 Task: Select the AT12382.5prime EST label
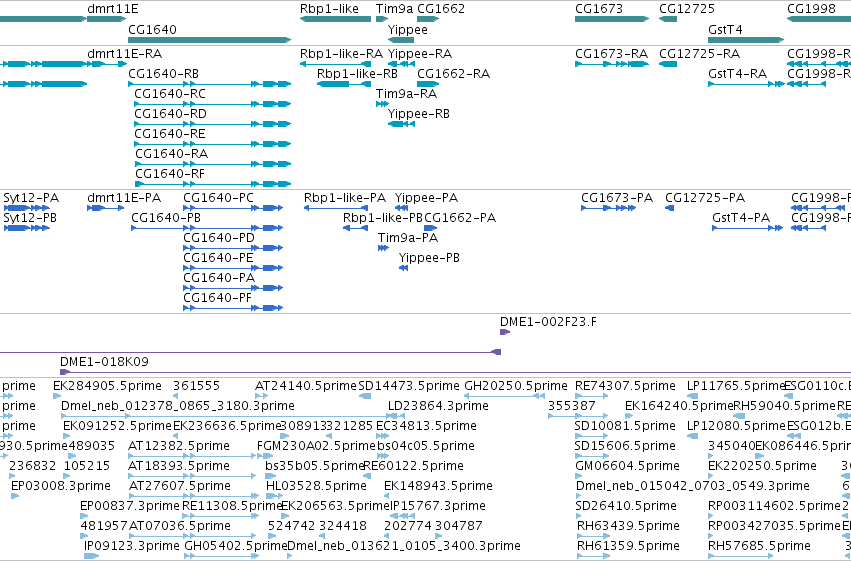[179, 447]
